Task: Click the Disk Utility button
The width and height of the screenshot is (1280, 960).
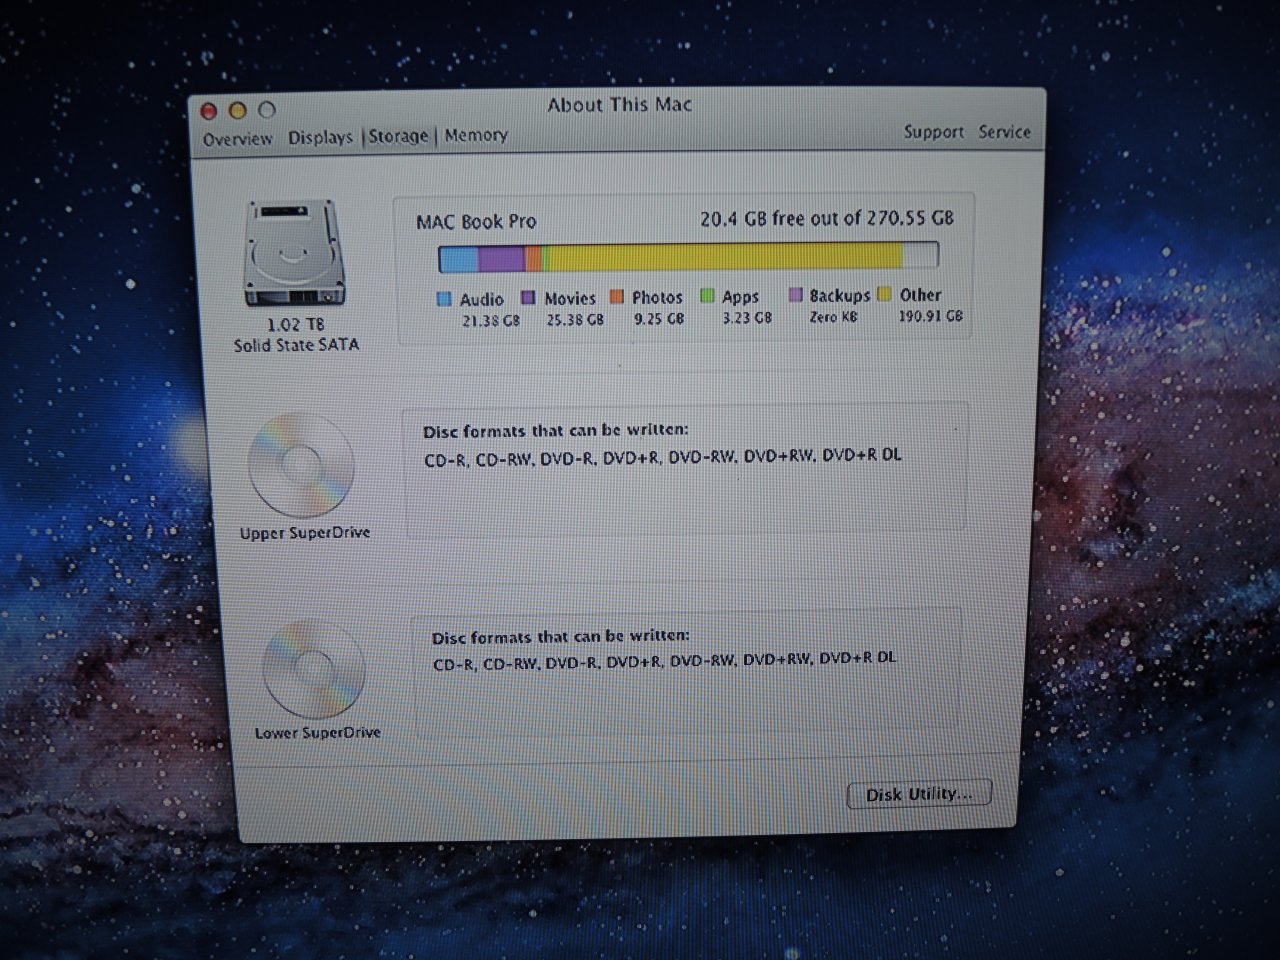Action: coord(919,794)
